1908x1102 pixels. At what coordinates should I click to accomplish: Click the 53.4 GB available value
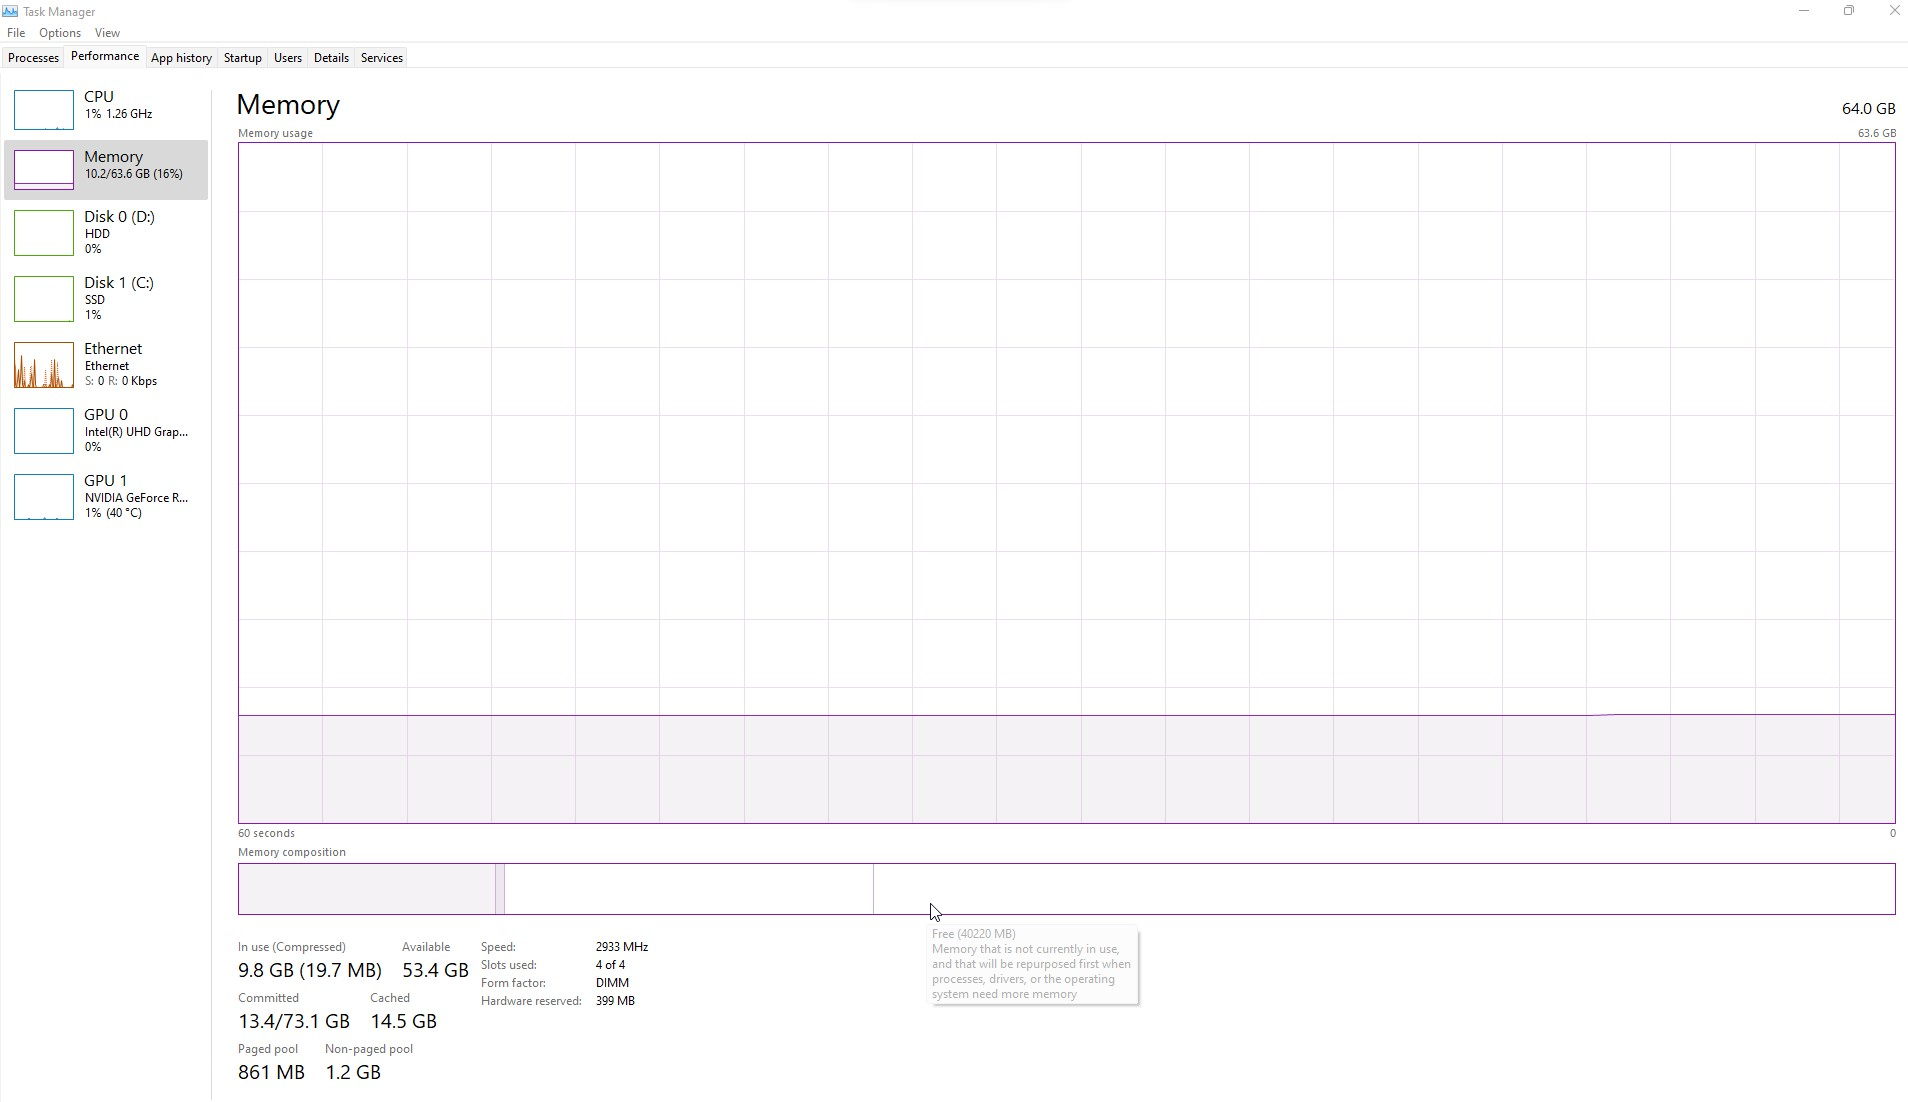point(435,970)
